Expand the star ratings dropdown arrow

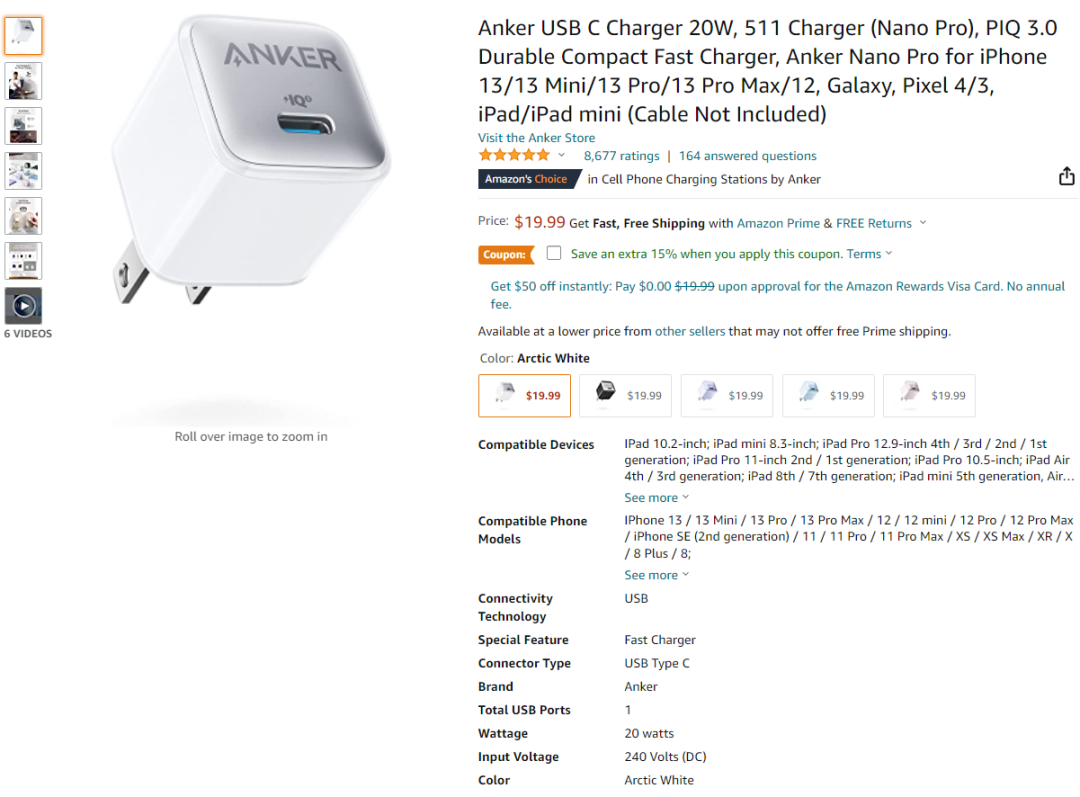point(561,156)
